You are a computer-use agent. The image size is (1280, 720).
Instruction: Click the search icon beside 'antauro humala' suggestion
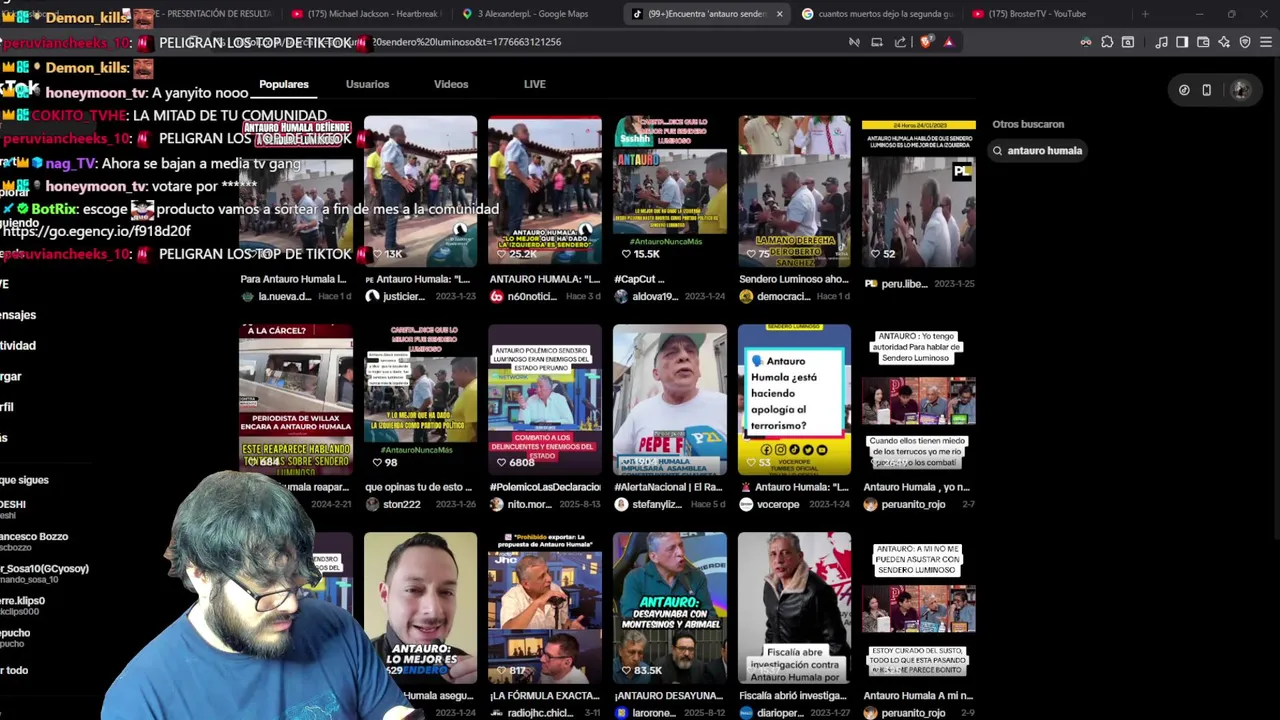pyautogui.click(x=997, y=151)
